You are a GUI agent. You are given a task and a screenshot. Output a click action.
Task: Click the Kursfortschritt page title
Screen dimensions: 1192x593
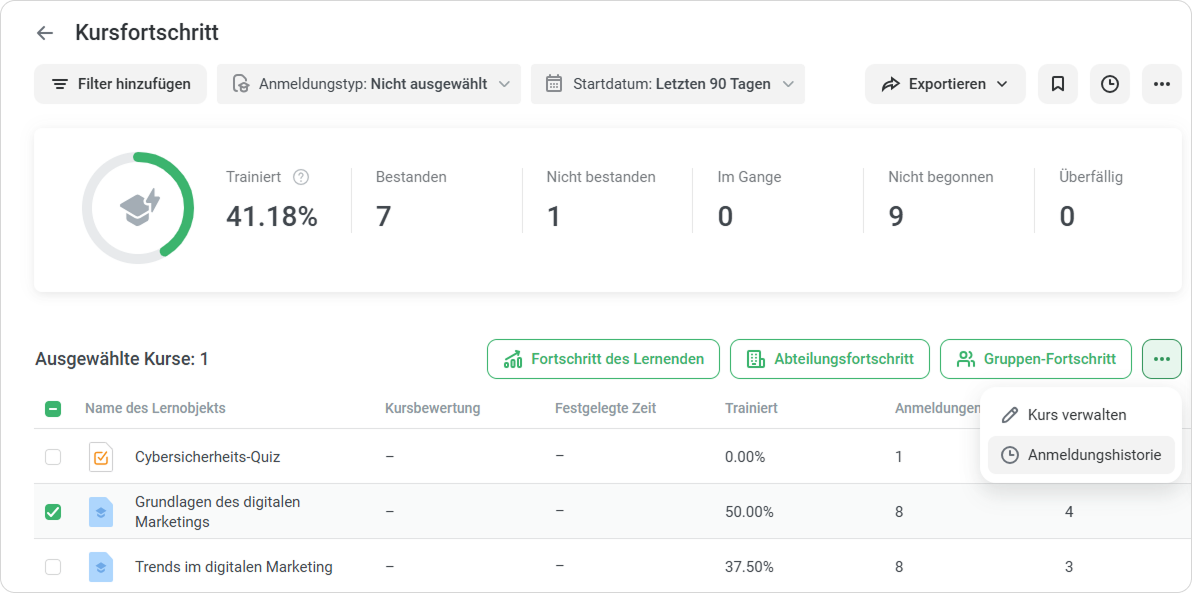[x=147, y=33]
